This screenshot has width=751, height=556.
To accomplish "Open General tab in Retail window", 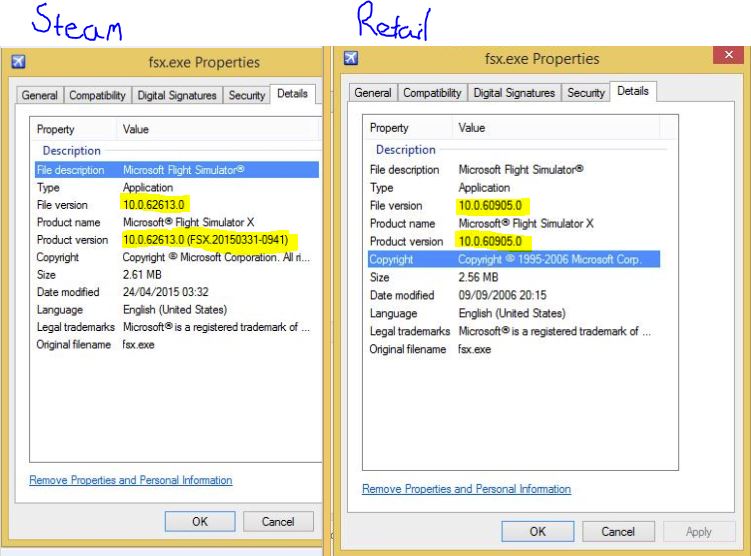I will coord(373,92).
